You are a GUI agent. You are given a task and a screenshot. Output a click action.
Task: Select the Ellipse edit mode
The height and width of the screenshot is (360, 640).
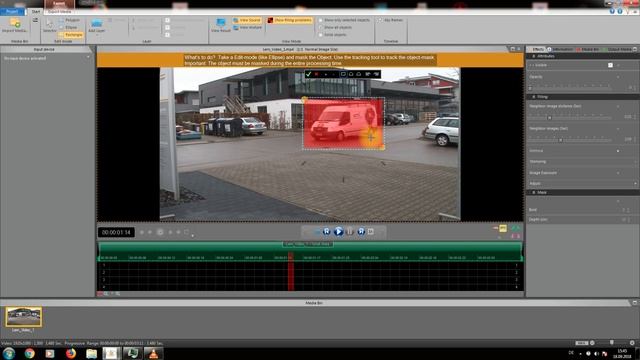(x=69, y=27)
